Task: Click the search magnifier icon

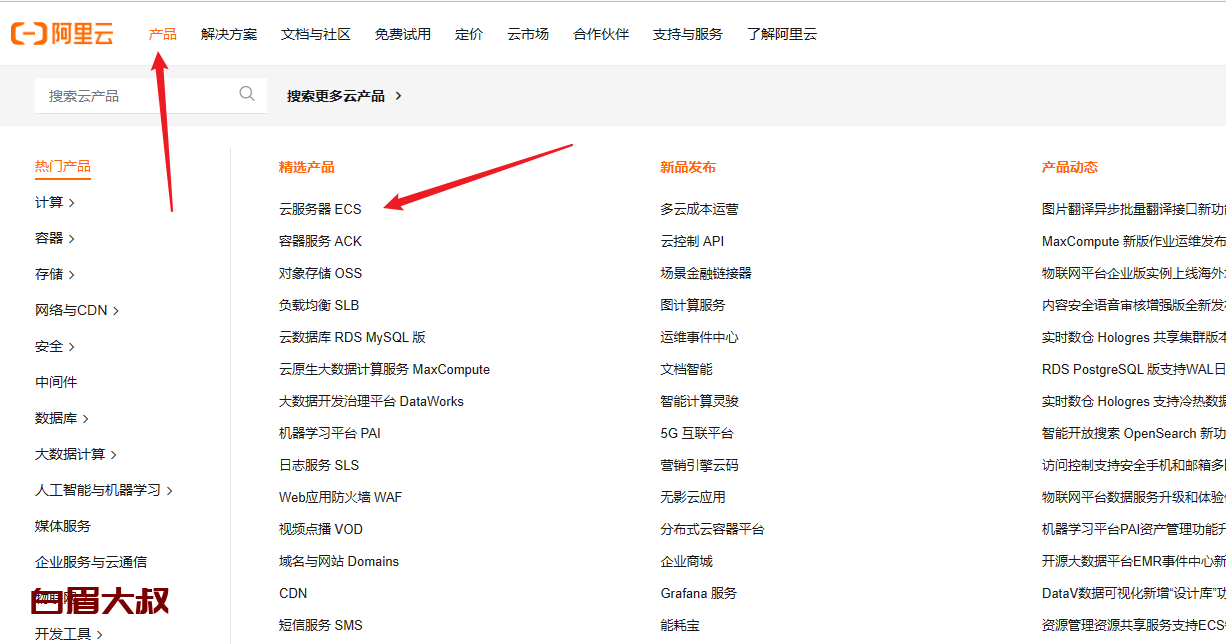Action: (247, 94)
